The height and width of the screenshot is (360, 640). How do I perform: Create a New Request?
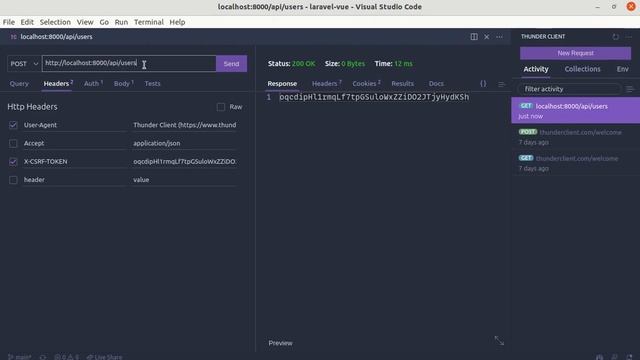click(x=576, y=53)
